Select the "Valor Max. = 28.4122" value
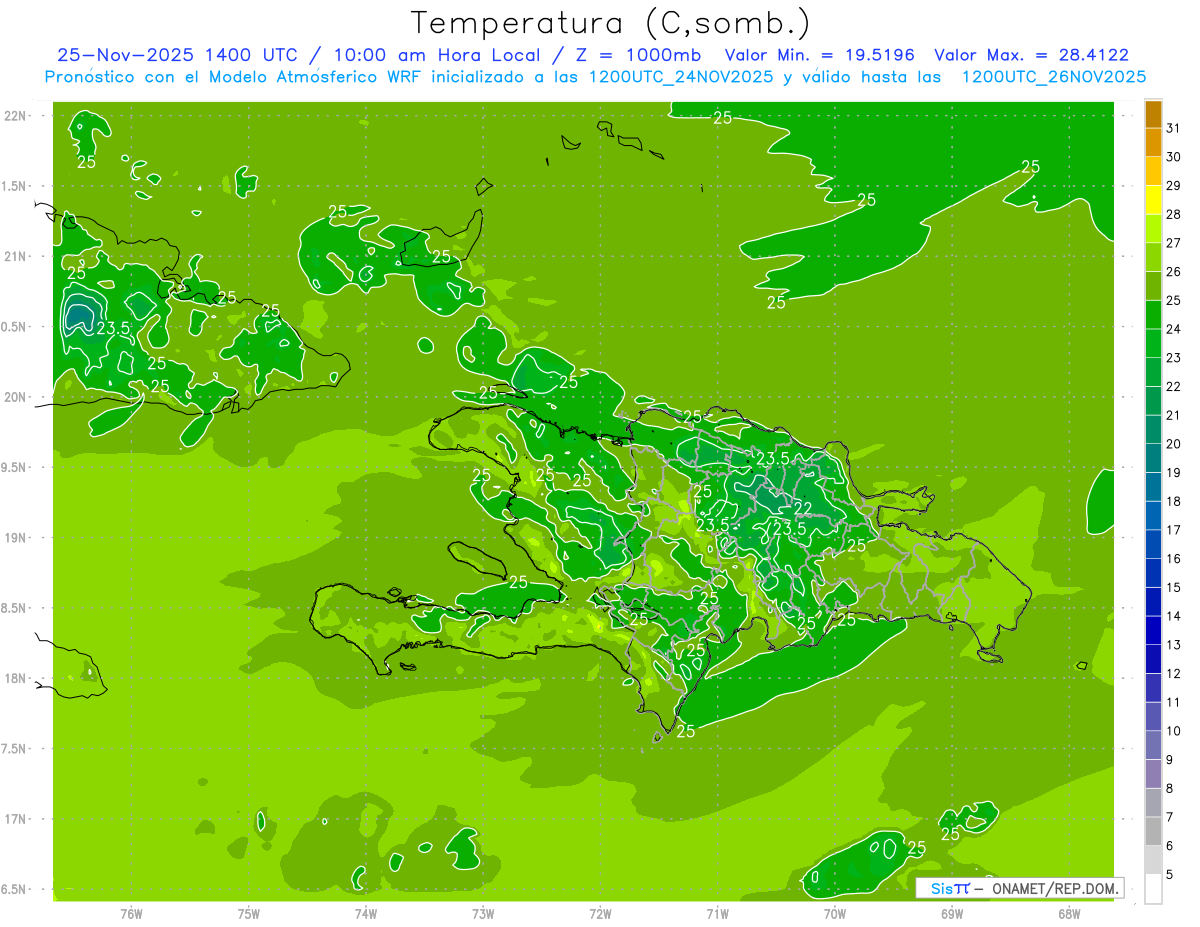The image size is (1200, 927). 1031,55
